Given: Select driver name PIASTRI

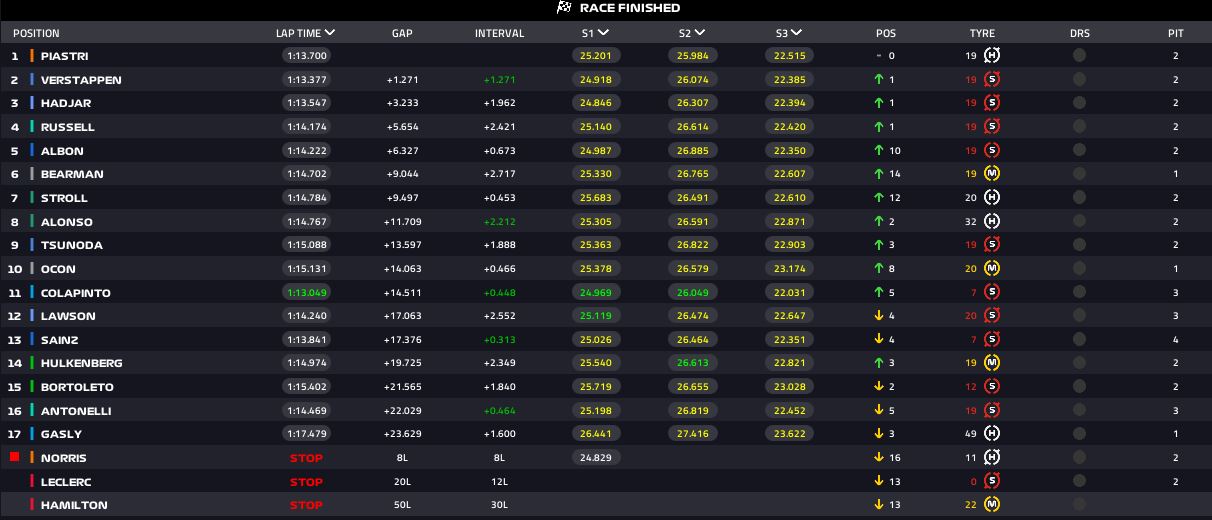Looking at the screenshot, I should pos(64,56).
